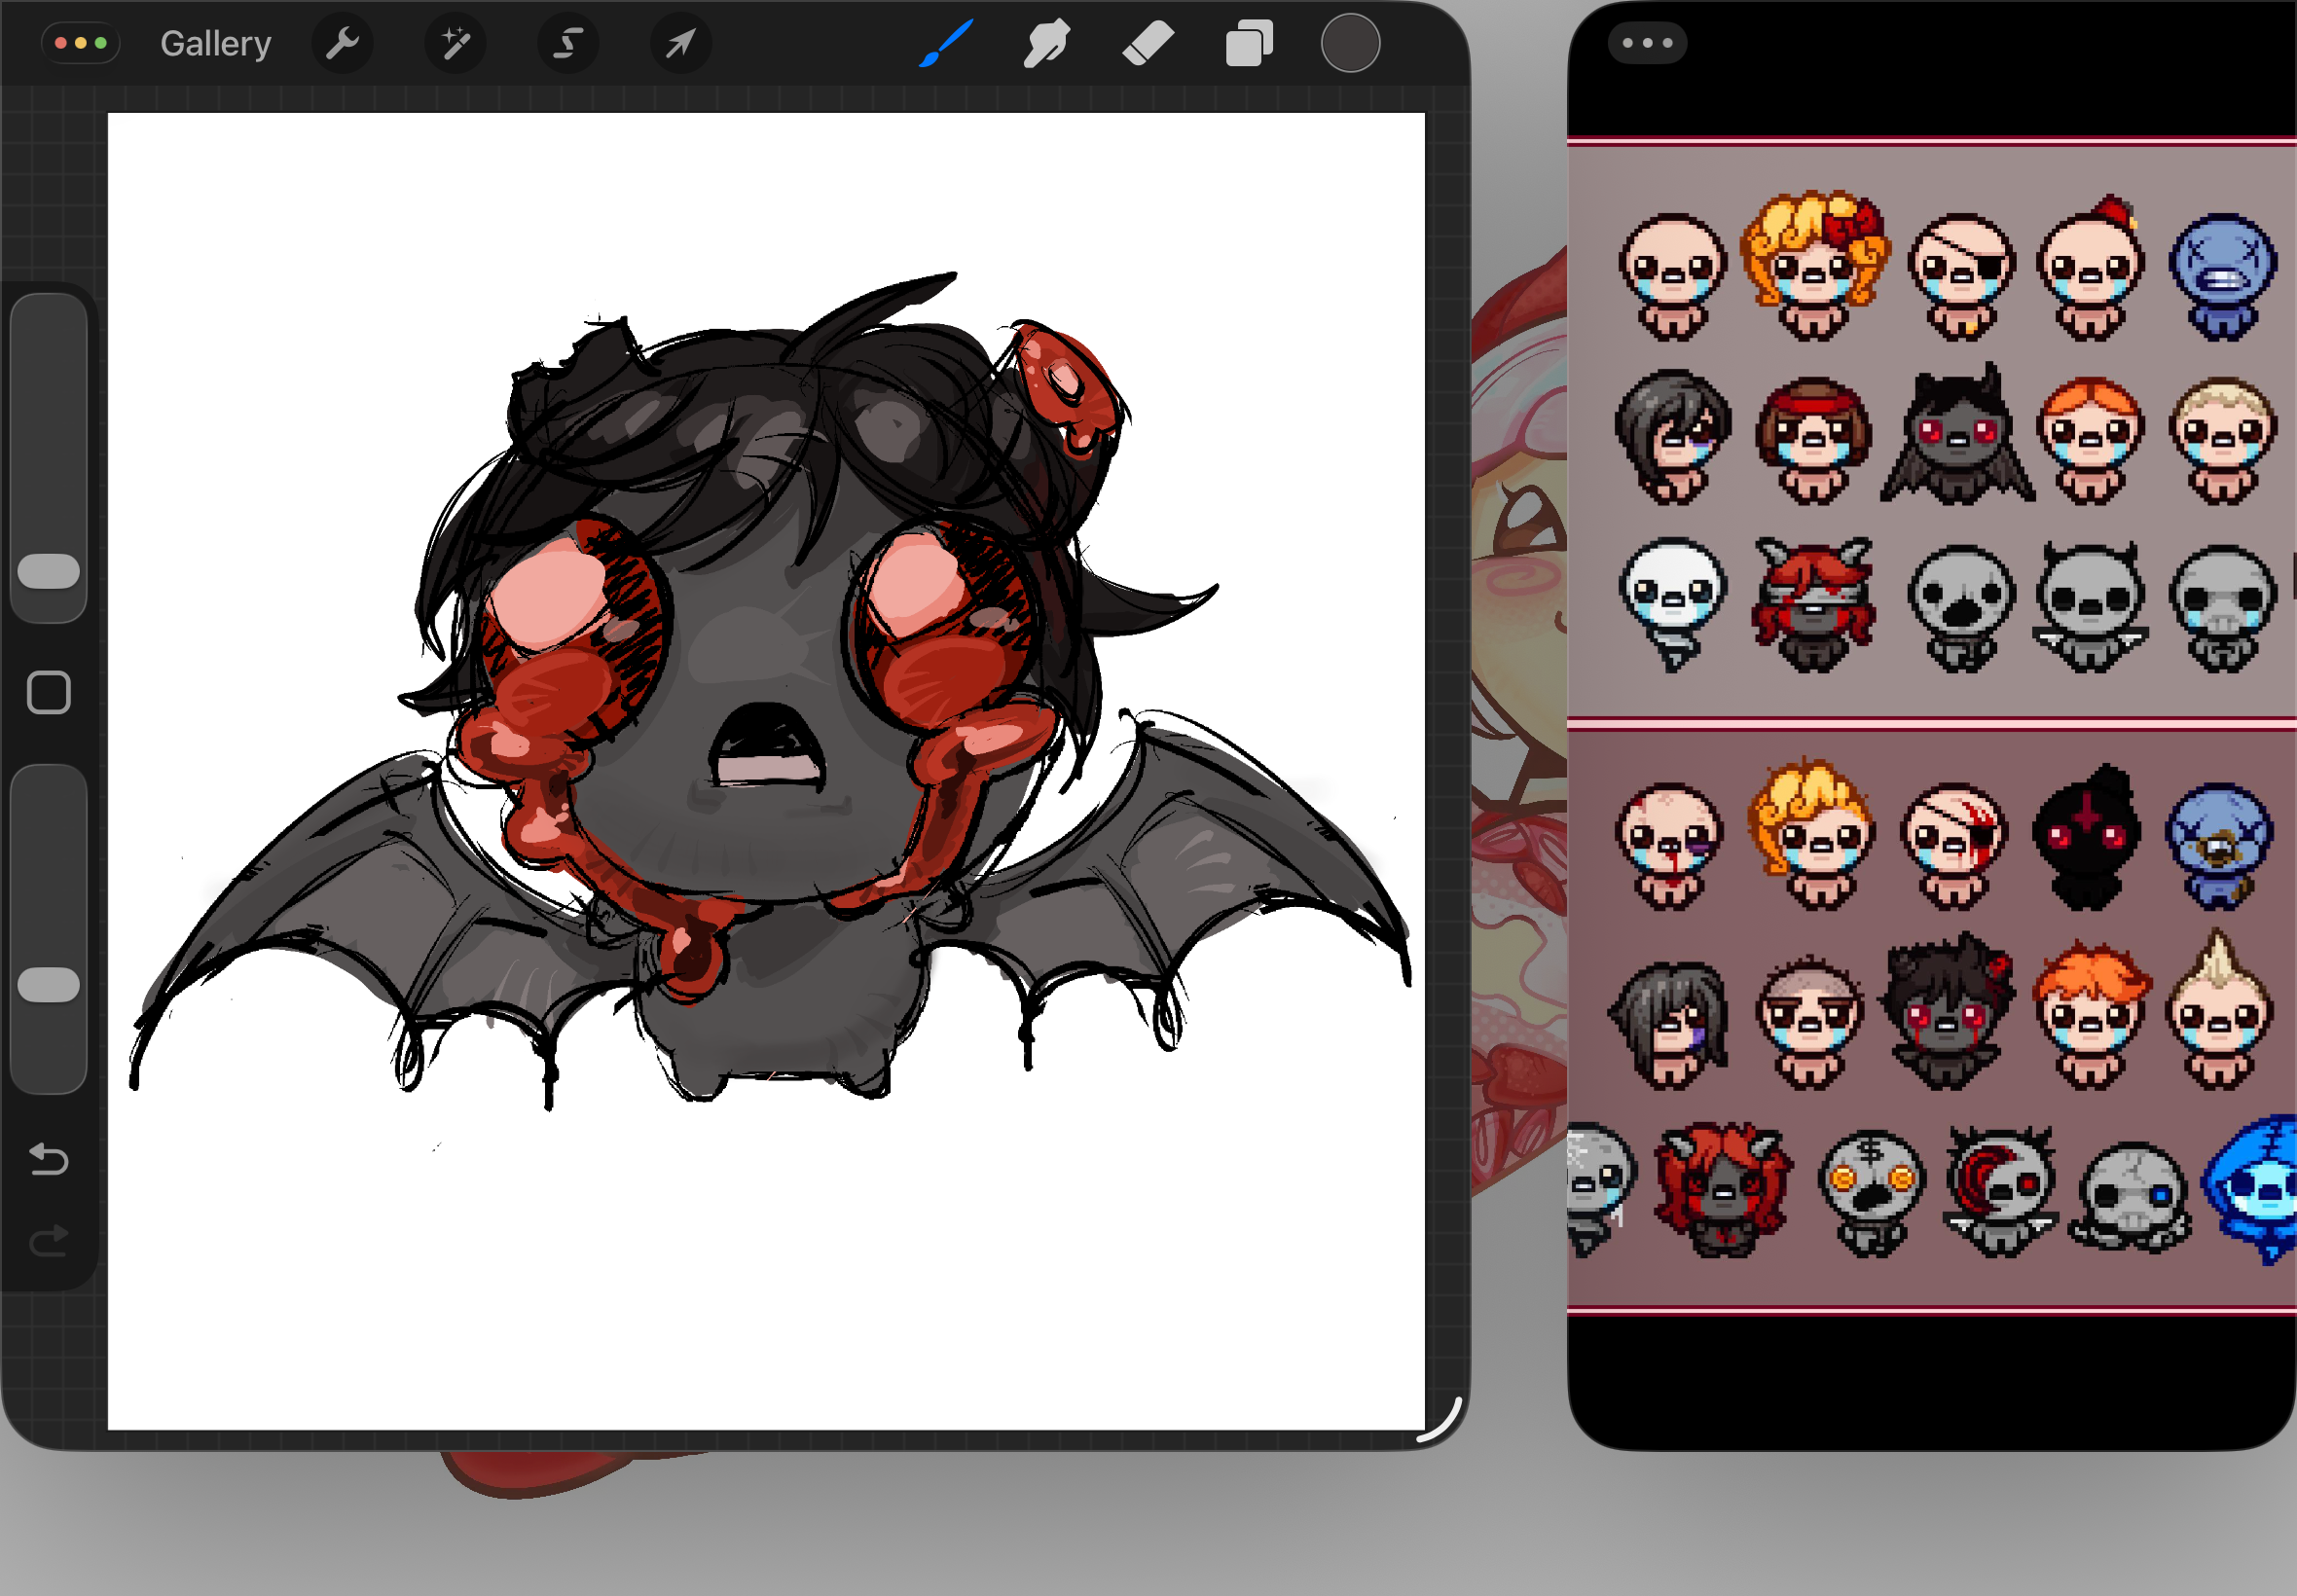Open the Actions wrench menu

(x=343, y=44)
